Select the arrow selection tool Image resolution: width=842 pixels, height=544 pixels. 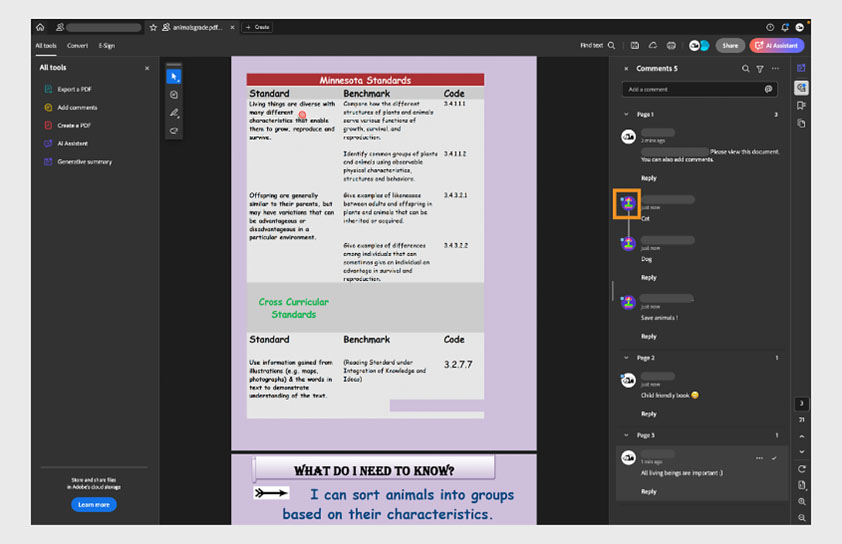(174, 77)
